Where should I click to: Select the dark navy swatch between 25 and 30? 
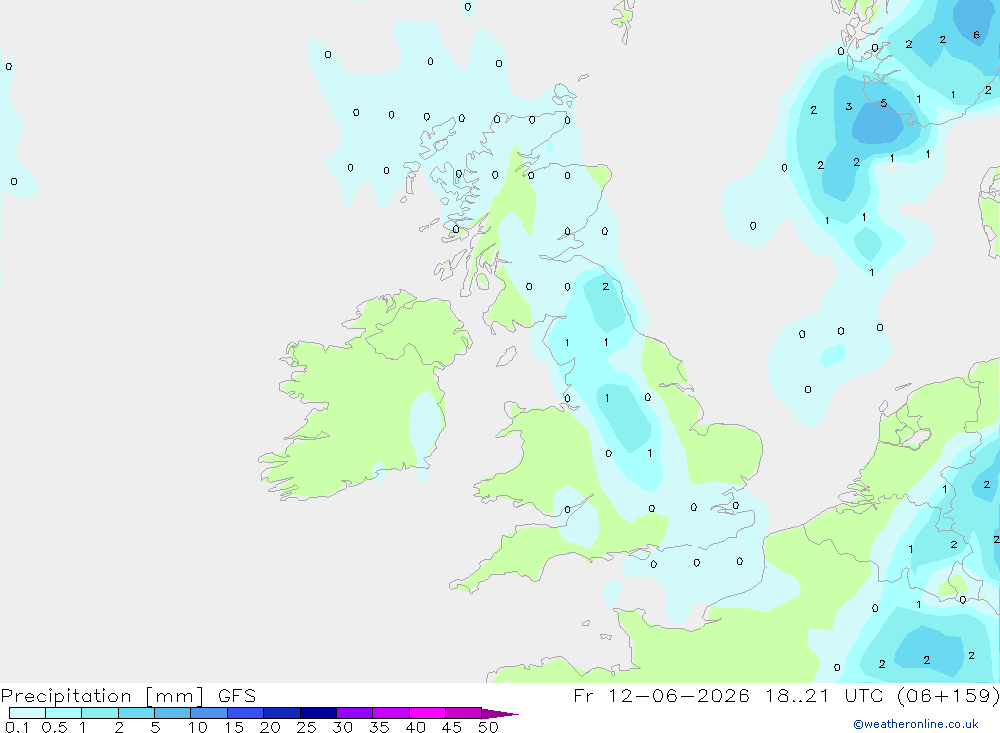(x=318, y=713)
